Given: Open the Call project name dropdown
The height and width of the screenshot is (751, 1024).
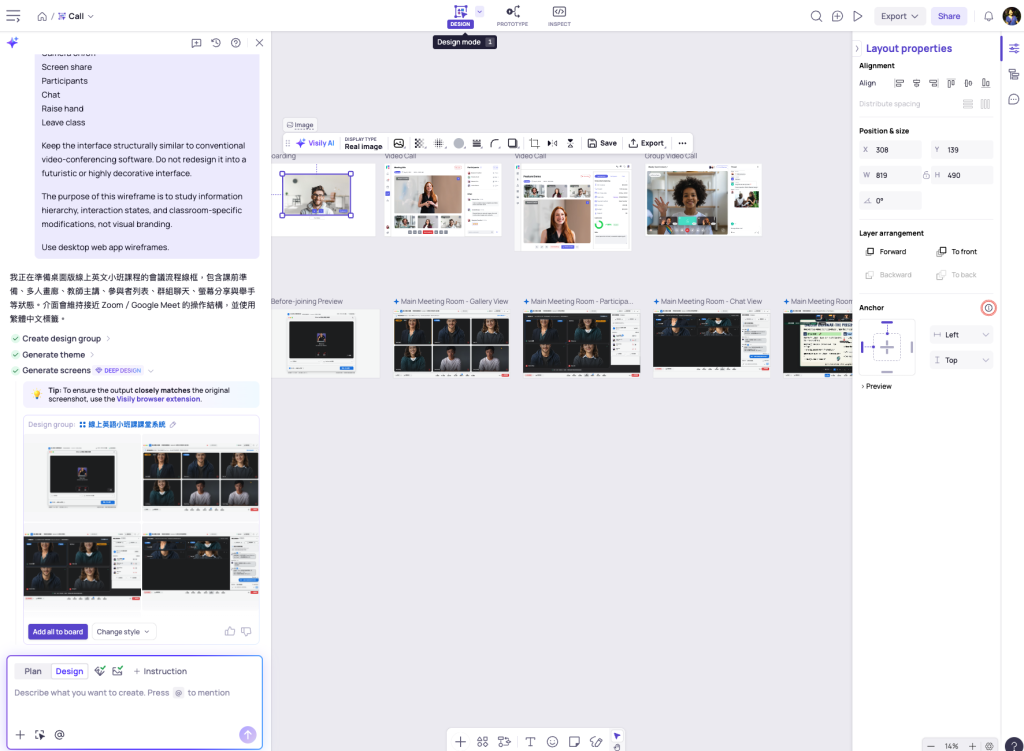Looking at the screenshot, I should [76, 16].
